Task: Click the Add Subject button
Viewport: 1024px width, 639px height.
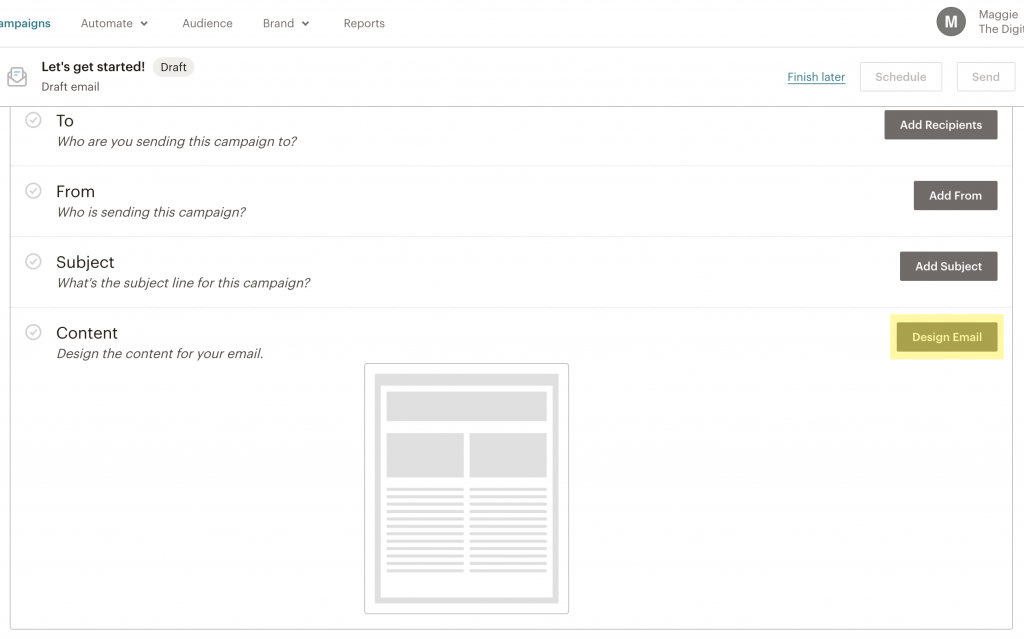Action: pos(948,266)
